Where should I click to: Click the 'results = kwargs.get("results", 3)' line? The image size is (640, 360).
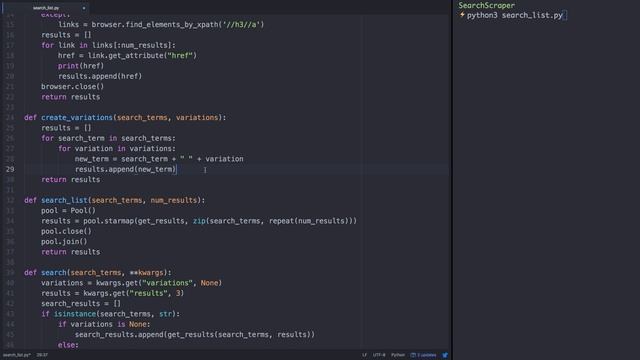(x=113, y=293)
